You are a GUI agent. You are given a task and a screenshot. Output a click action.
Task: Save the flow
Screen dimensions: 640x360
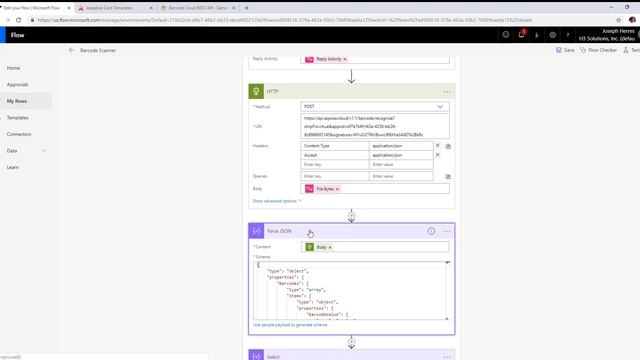point(565,50)
